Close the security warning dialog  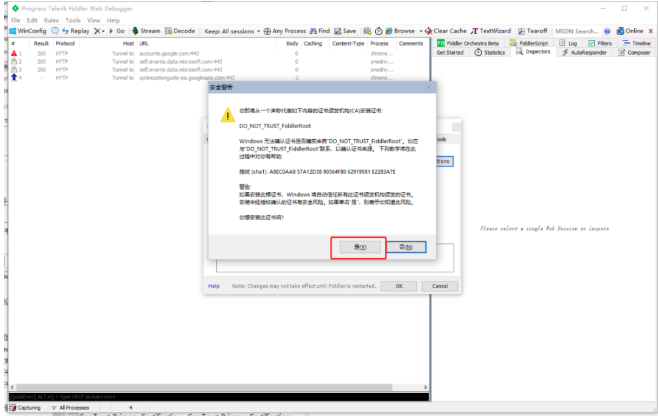[428, 87]
